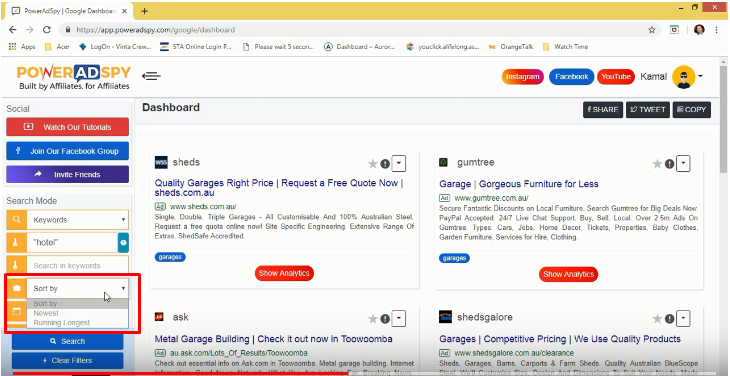The height and width of the screenshot is (376, 730).
Task: Click the shedsgalore advertiser logo
Action: click(446, 317)
